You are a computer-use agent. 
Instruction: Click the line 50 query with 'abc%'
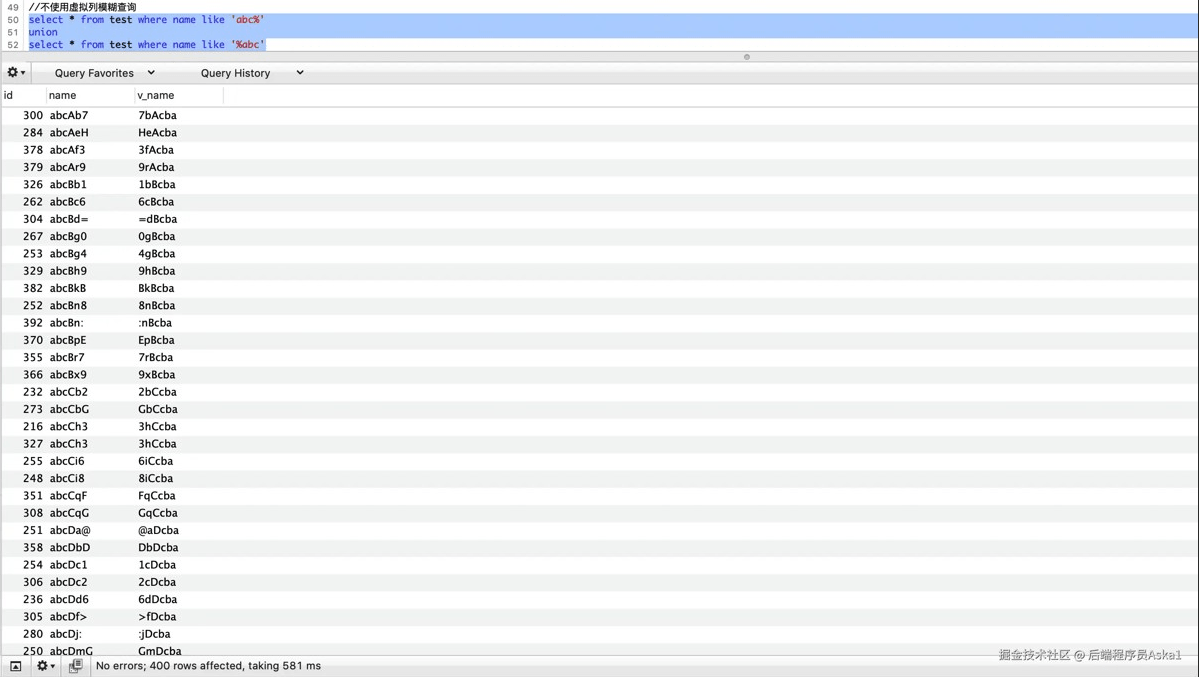[x=147, y=20]
